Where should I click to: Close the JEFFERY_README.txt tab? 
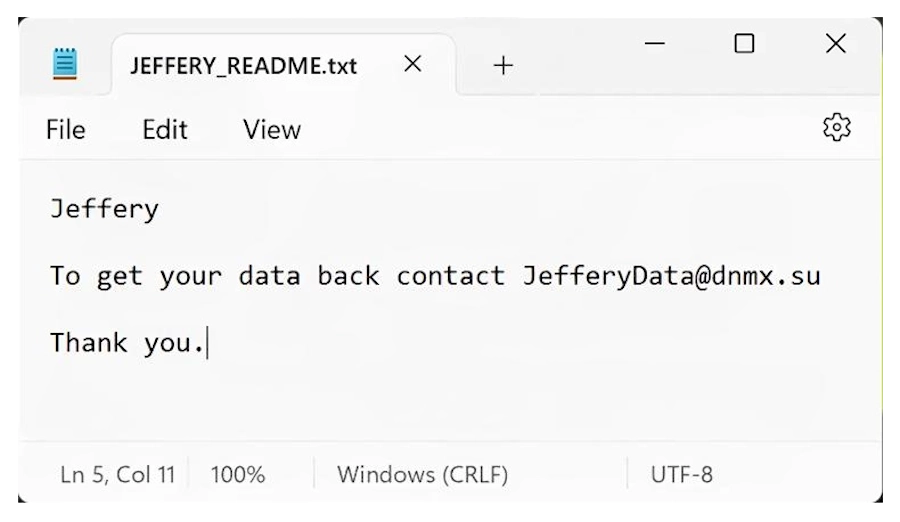[x=412, y=65]
